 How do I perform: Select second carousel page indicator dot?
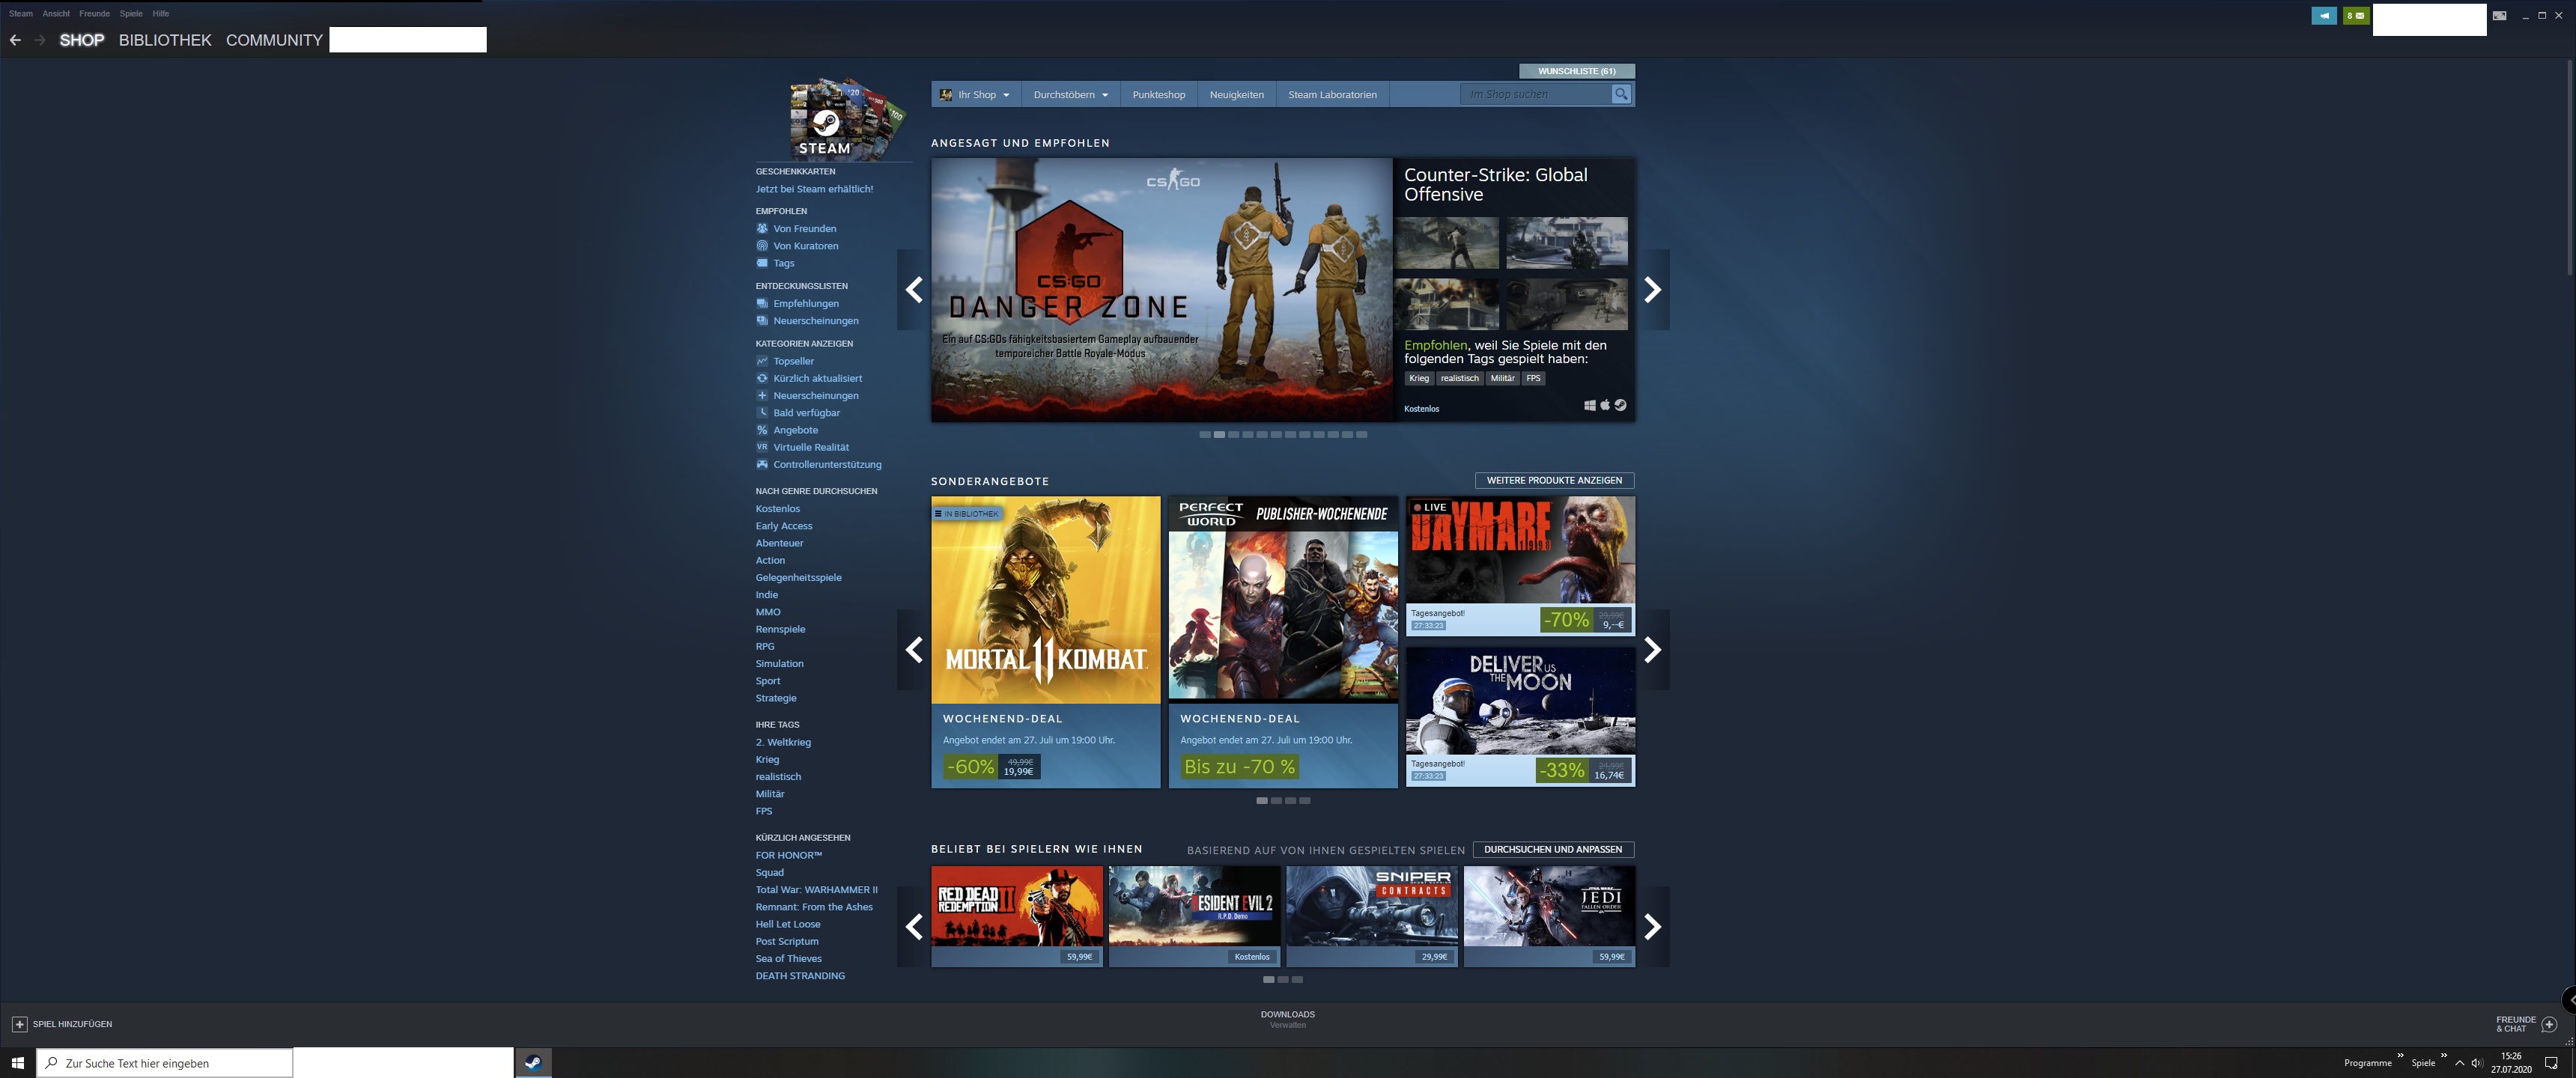pos(1219,435)
